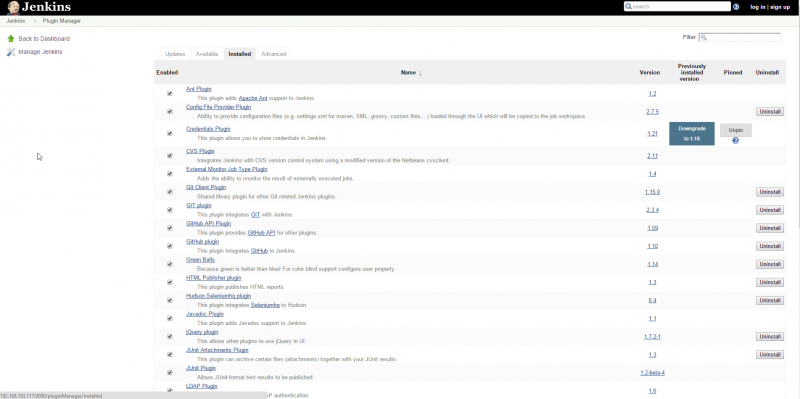Disable the Git Client Plugin checkbox
This screenshot has height=399, width=800.
pyautogui.click(x=170, y=192)
